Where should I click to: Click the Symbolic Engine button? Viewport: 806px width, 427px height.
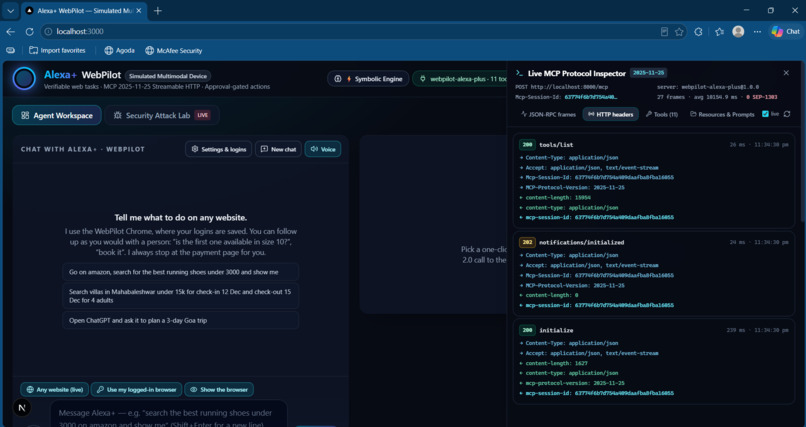[x=368, y=79]
